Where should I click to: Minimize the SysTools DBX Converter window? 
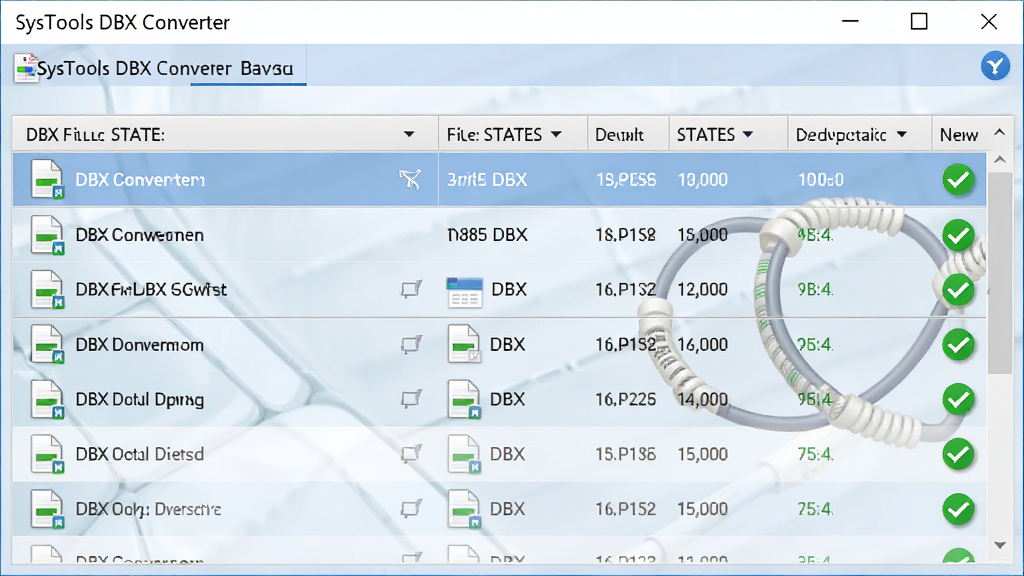pyautogui.click(x=850, y=22)
